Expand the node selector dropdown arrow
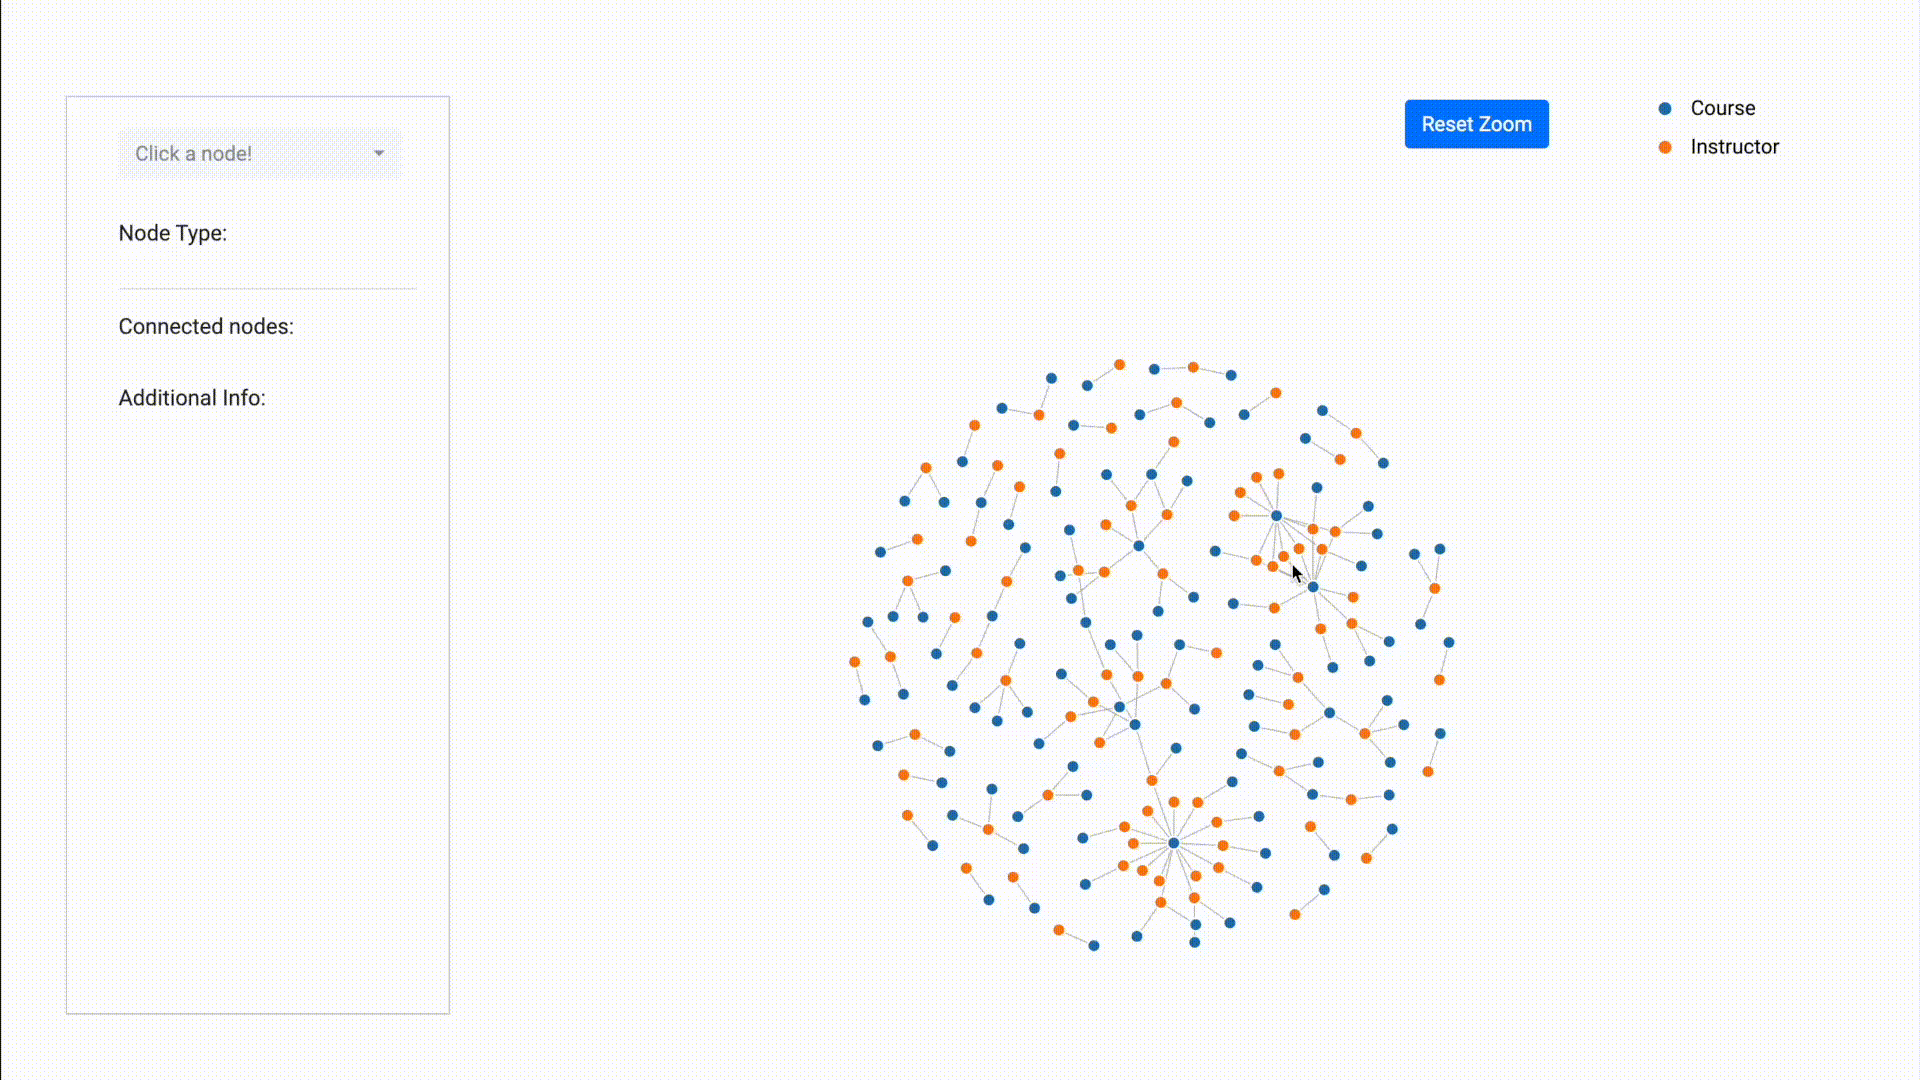Viewport: 1920px width, 1080px height. (x=379, y=154)
